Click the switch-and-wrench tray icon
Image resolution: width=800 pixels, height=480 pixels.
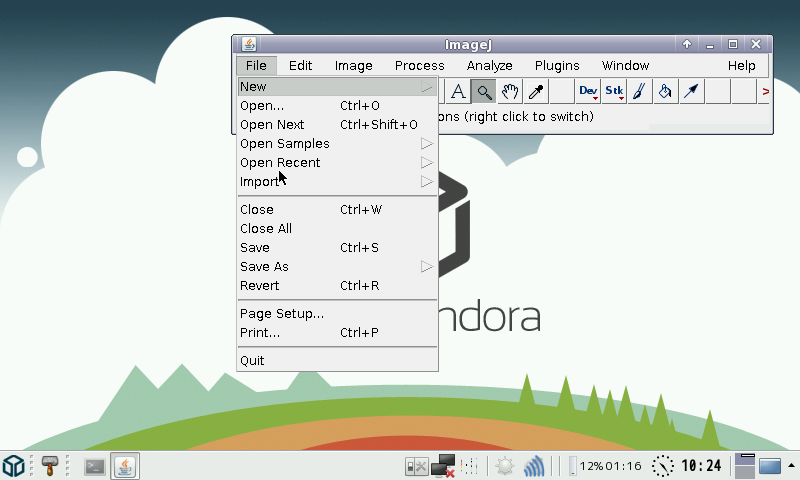pos(416,466)
